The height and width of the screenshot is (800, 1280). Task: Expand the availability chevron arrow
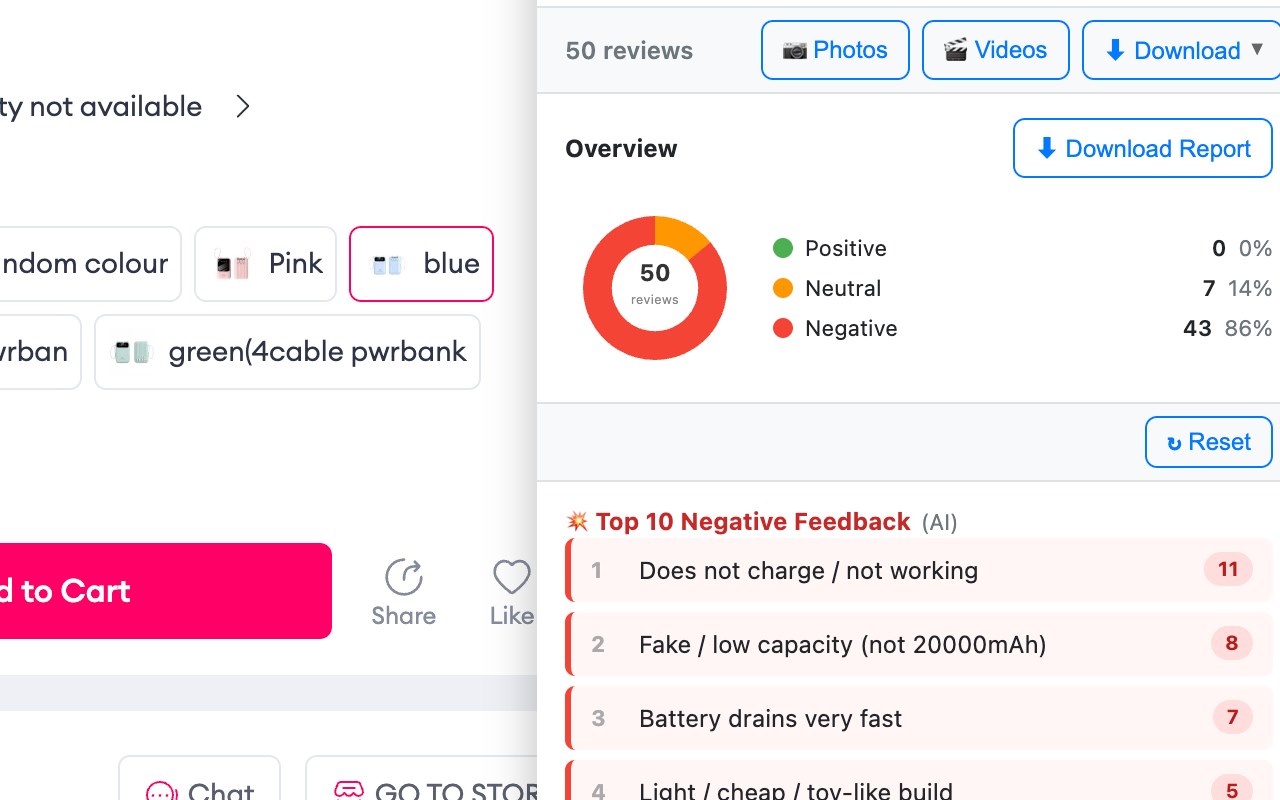coord(242,106)
